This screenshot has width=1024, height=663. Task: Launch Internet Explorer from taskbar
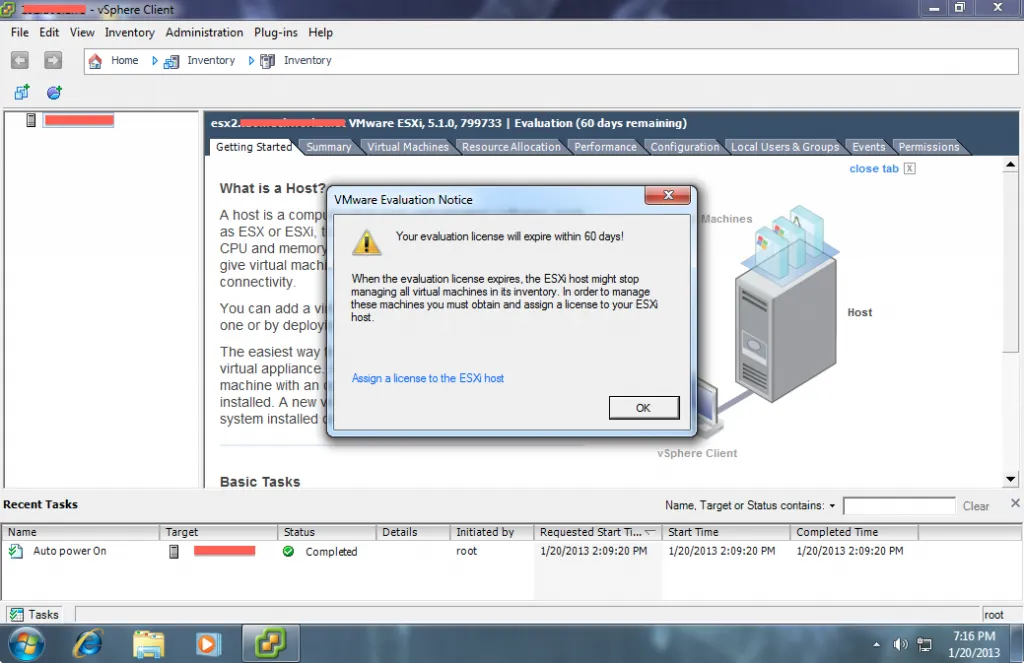pos(88,644)
